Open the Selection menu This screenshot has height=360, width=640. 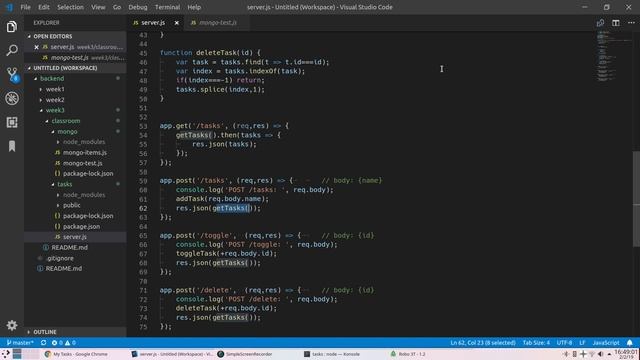(70, 7)
